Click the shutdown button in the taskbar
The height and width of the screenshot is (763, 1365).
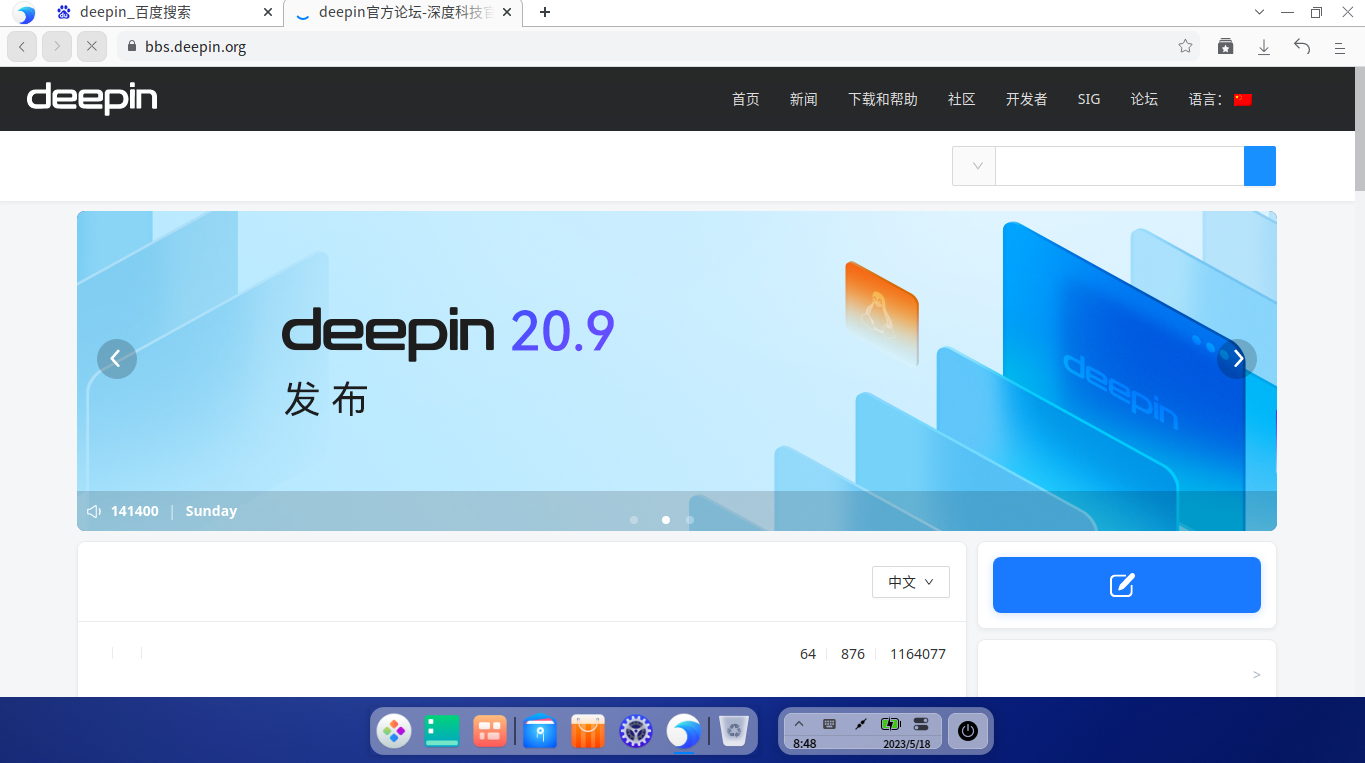click(967, 731)
